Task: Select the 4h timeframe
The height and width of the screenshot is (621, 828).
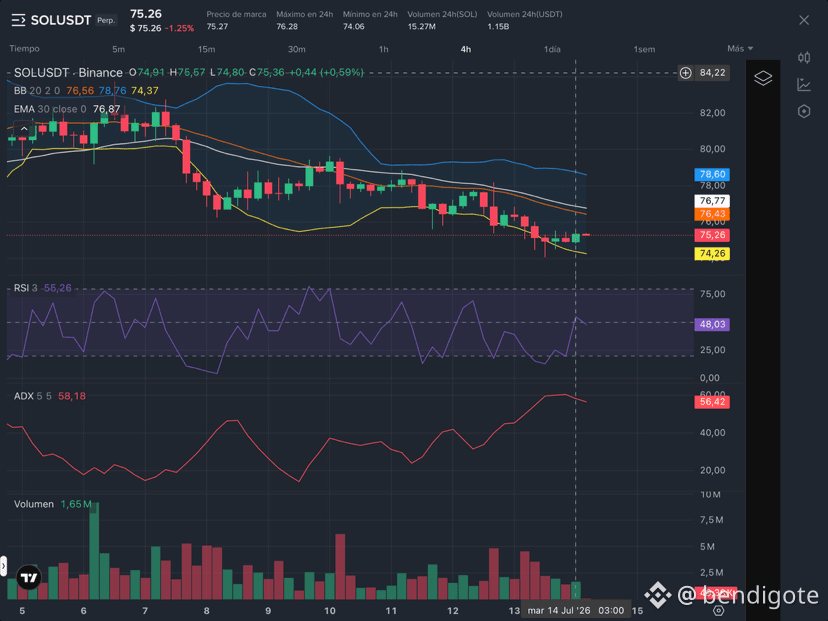Action: coord(466,49)
